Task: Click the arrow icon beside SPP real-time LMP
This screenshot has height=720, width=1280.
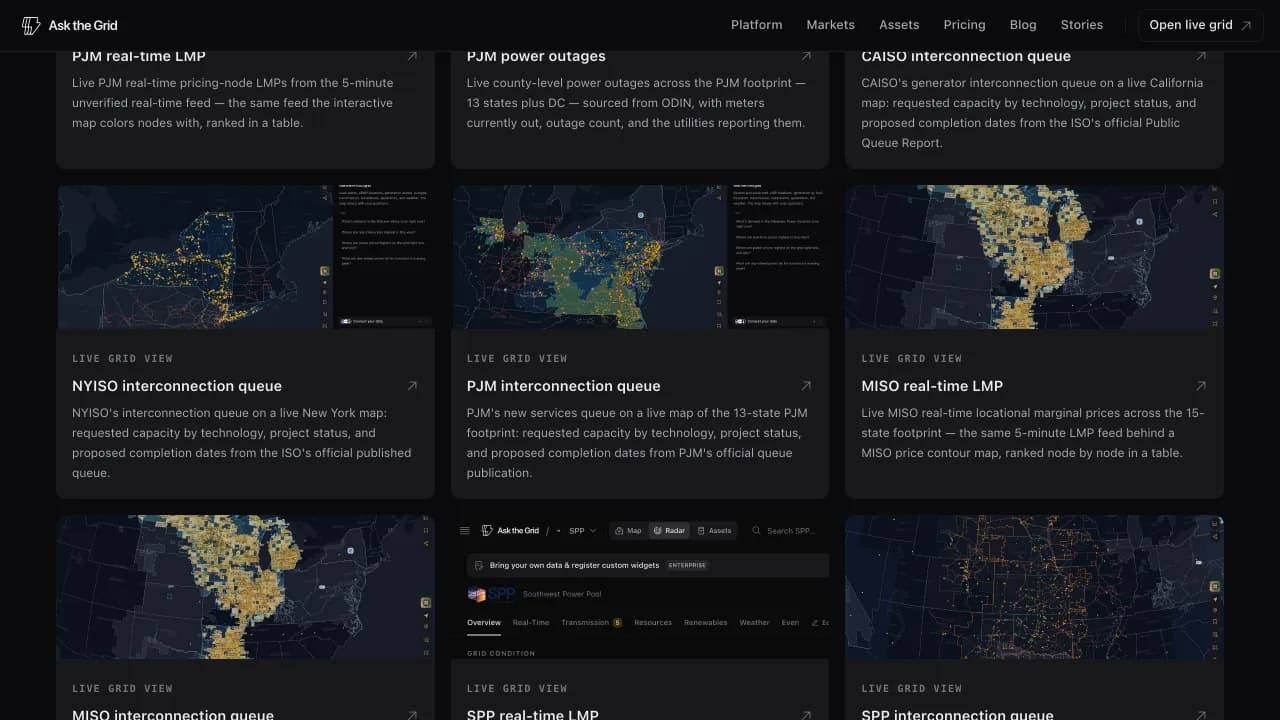Action: click(806, 715)
